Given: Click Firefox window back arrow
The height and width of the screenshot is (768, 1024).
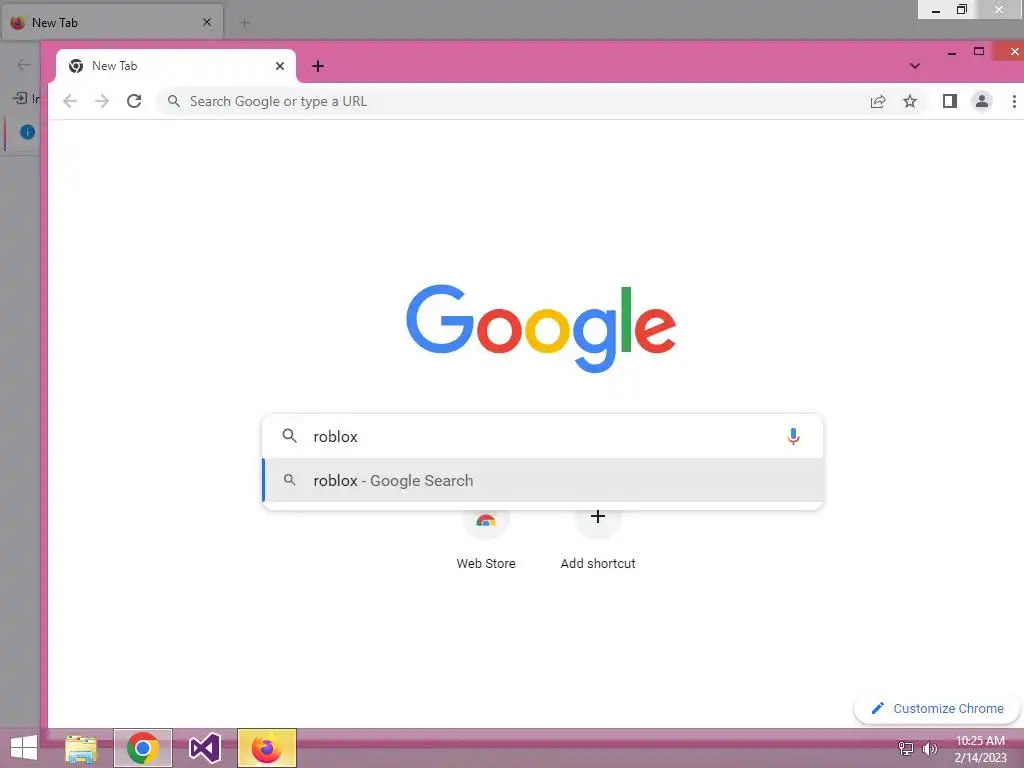Looking at the screenshot, I should (24, 65).
